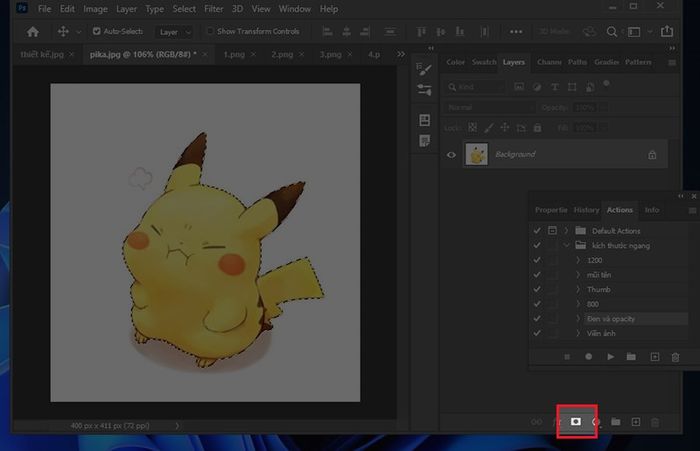This screenshot has height=451, width=700.
Task: Open the Layers panel hamburger menu
Action: point(672,63)
